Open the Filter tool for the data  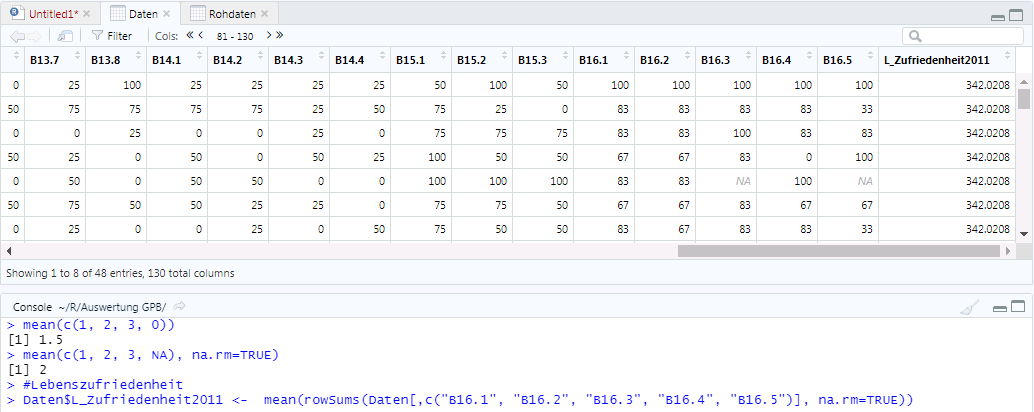111,36
